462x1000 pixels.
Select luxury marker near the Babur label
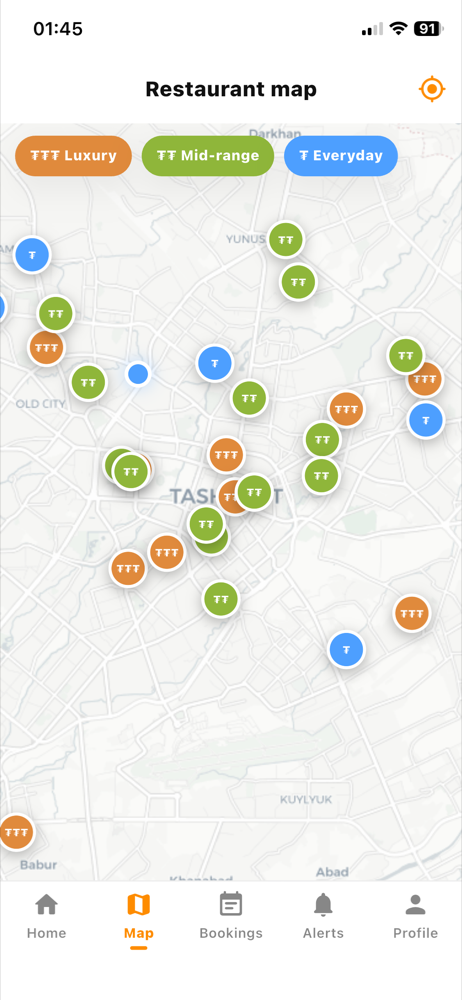15,832
